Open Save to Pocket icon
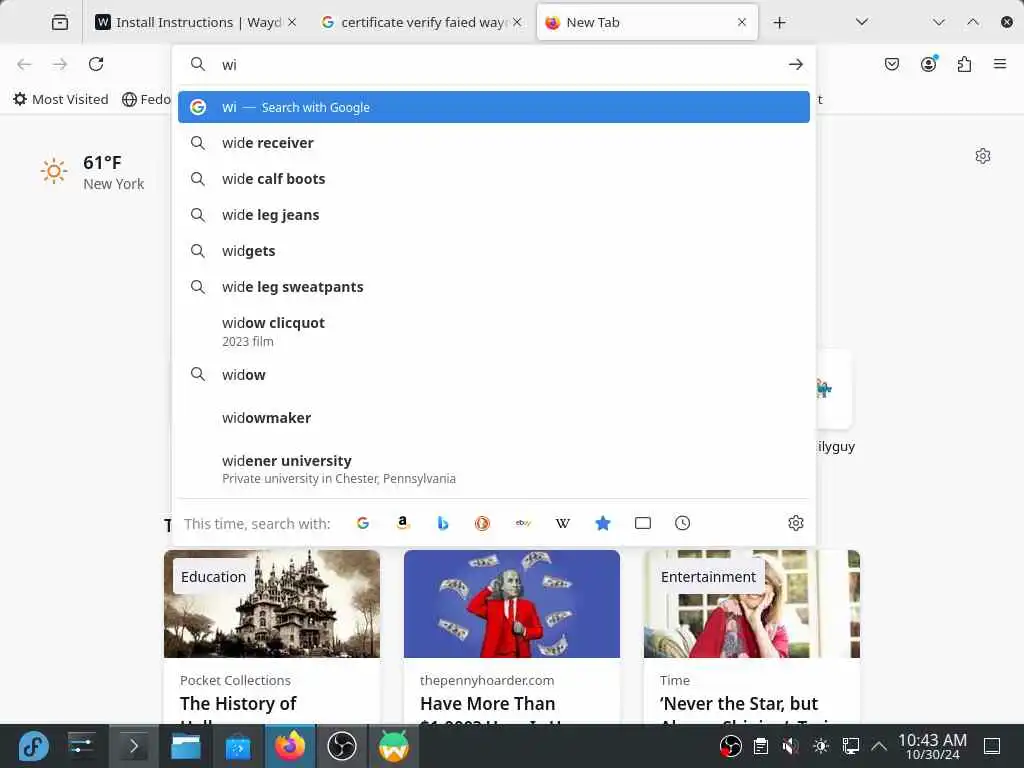Screen dimensions: 1024x768 [891, 64]
